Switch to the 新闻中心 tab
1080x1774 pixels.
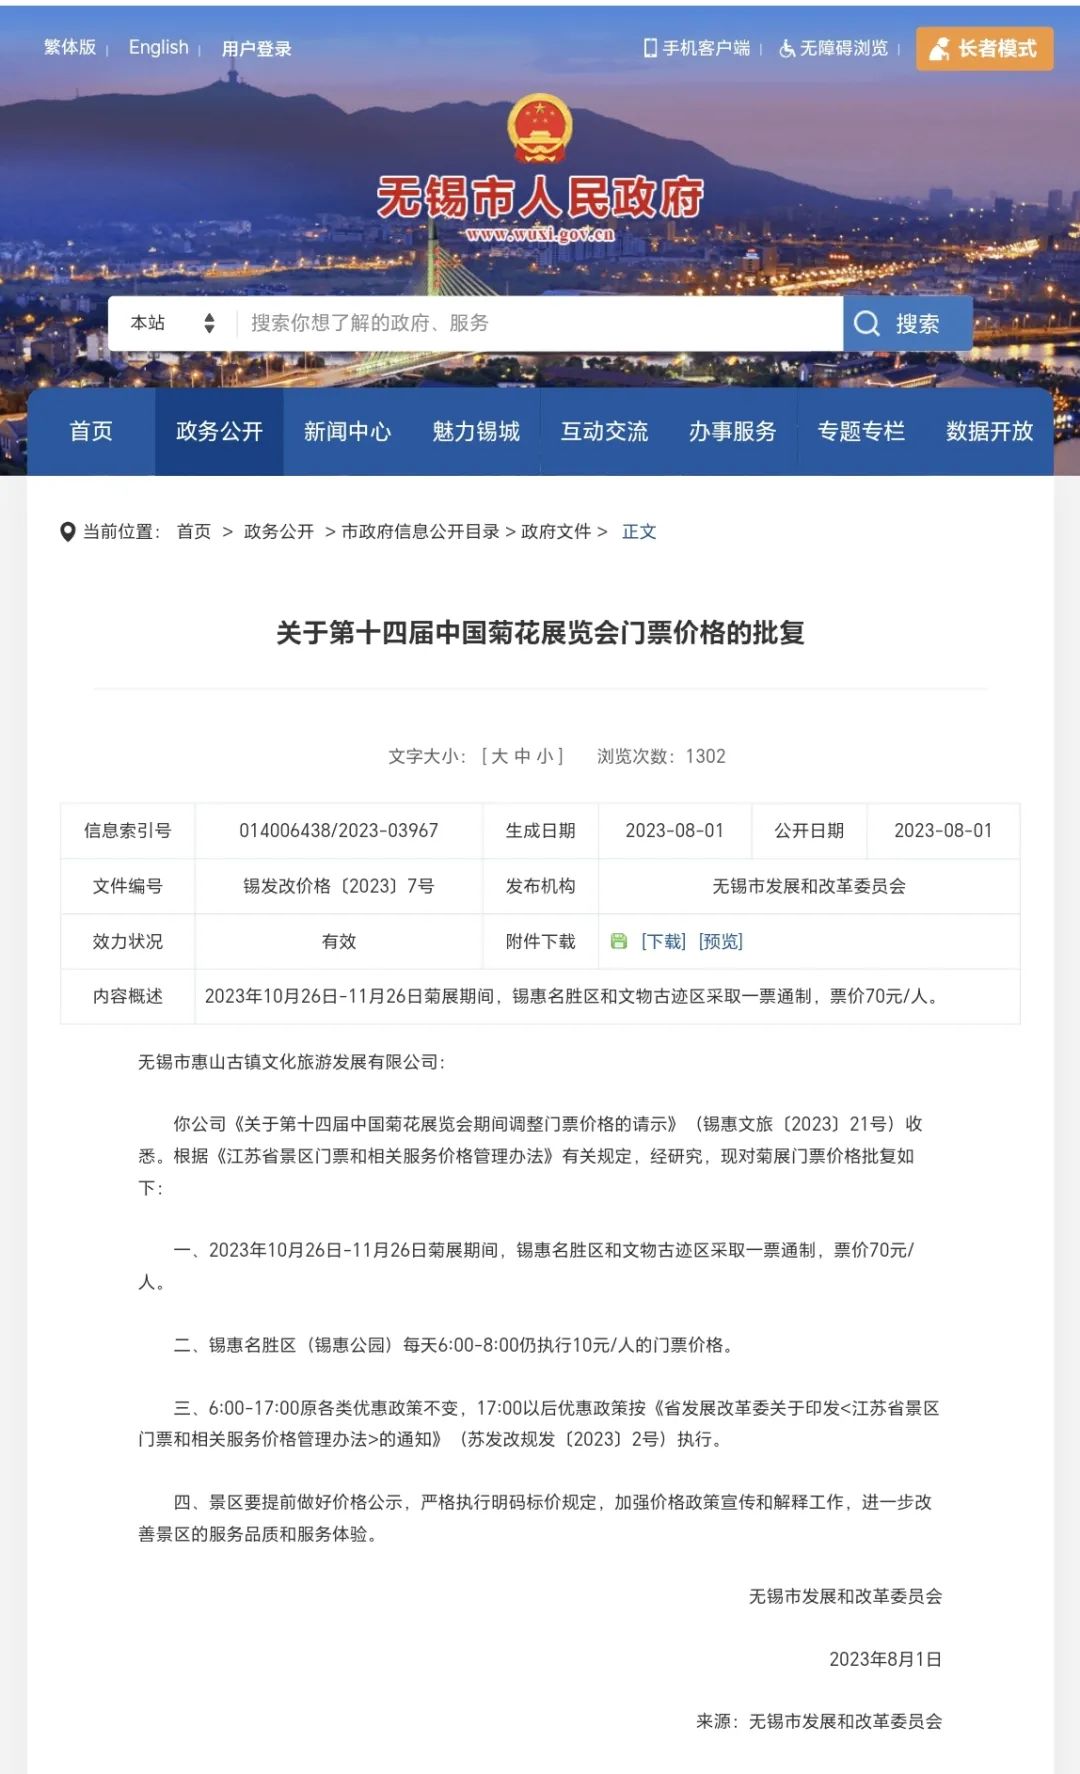click(347, 431)
